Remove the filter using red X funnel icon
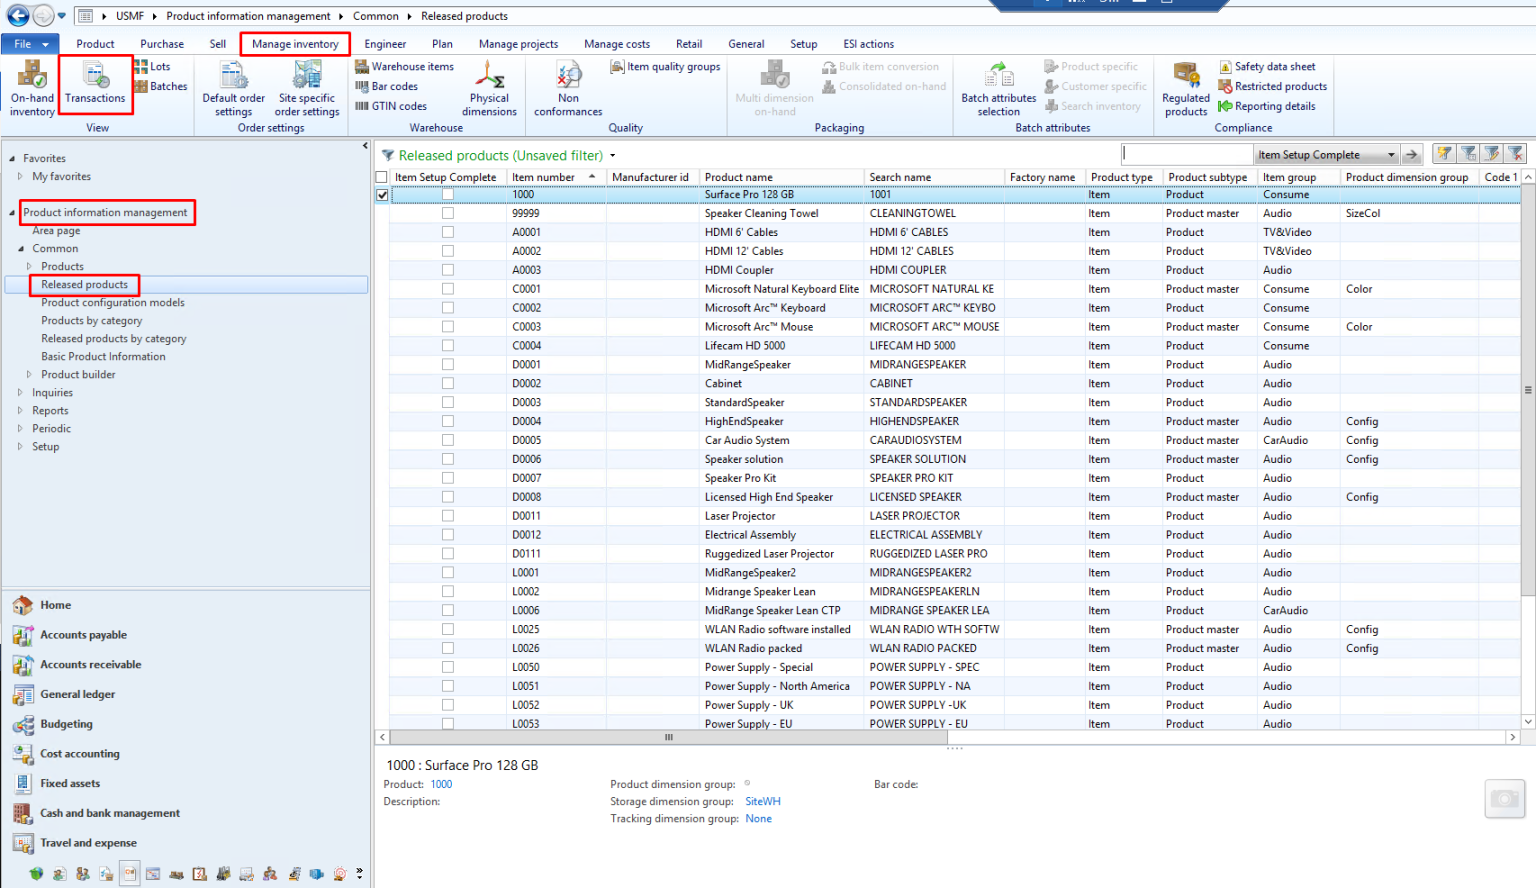The width and height of the screenshot is (1536, 888). pos(1515,153)
